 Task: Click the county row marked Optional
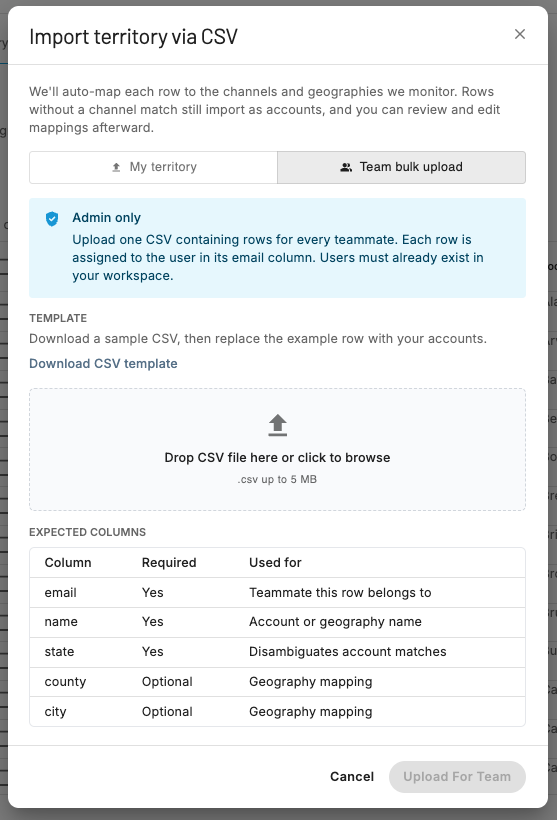pyautogui.click(x=277, y=682)
